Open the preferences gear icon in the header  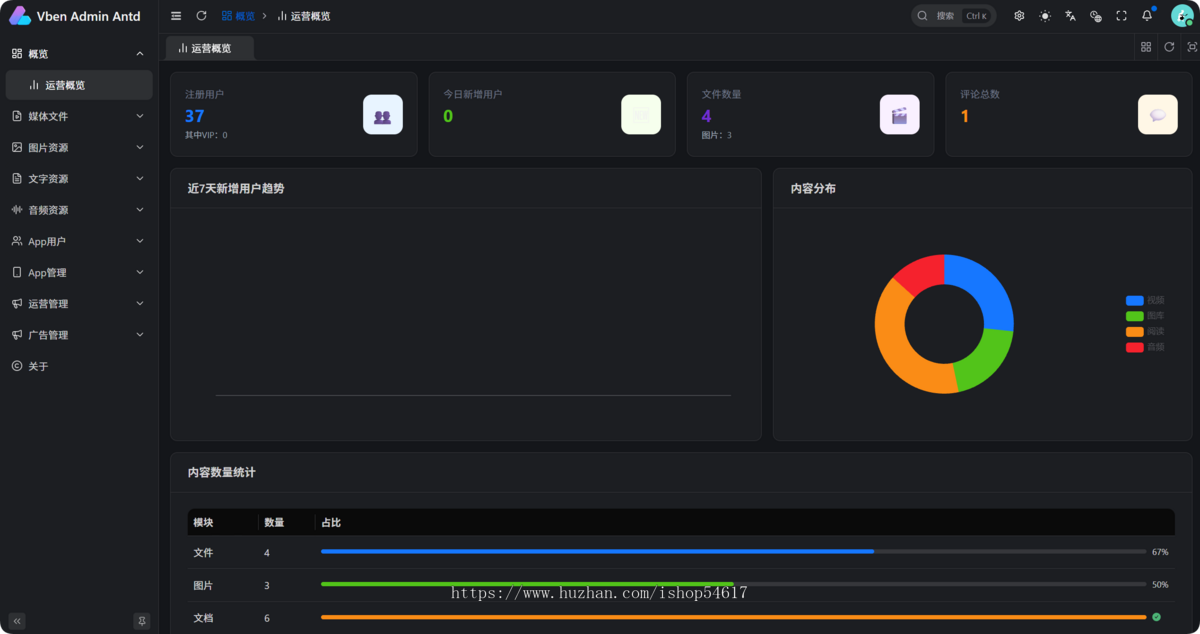[1019, 16]
